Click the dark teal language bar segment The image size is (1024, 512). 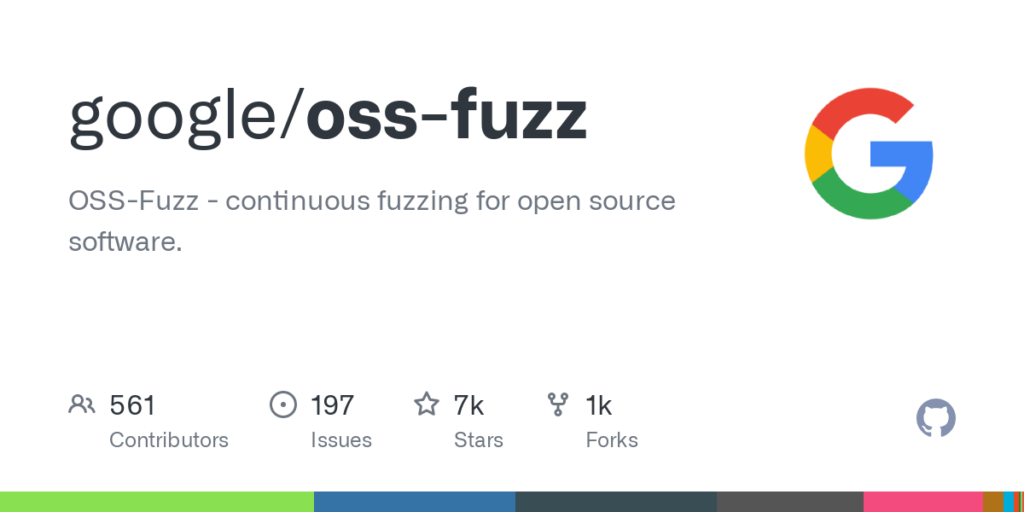[616, 501]
